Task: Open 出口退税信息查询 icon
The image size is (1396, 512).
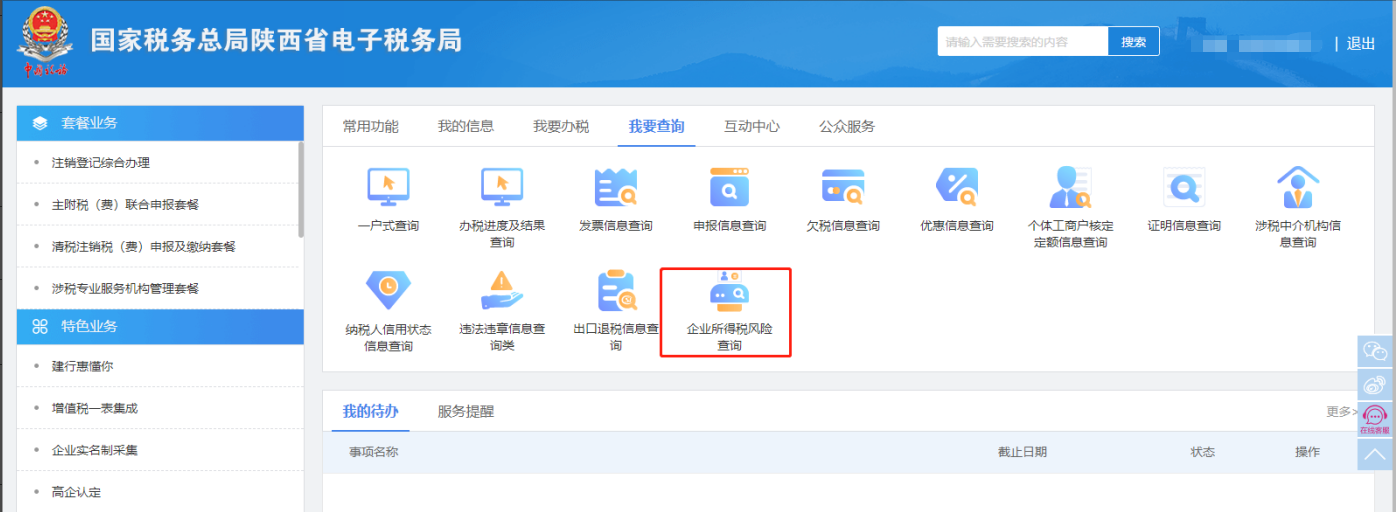Action: click(x=616, y=290)
